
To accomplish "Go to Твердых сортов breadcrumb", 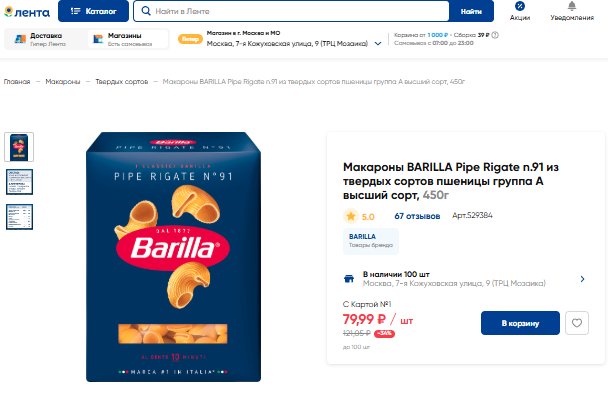I will point(122,81).
